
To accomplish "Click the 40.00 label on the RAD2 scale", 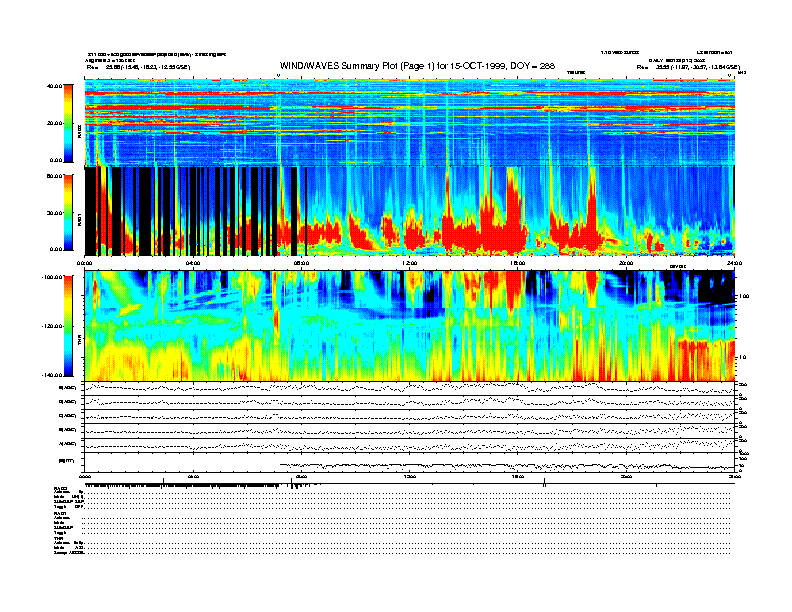I will pyautogui.click(x=55, y=86).
